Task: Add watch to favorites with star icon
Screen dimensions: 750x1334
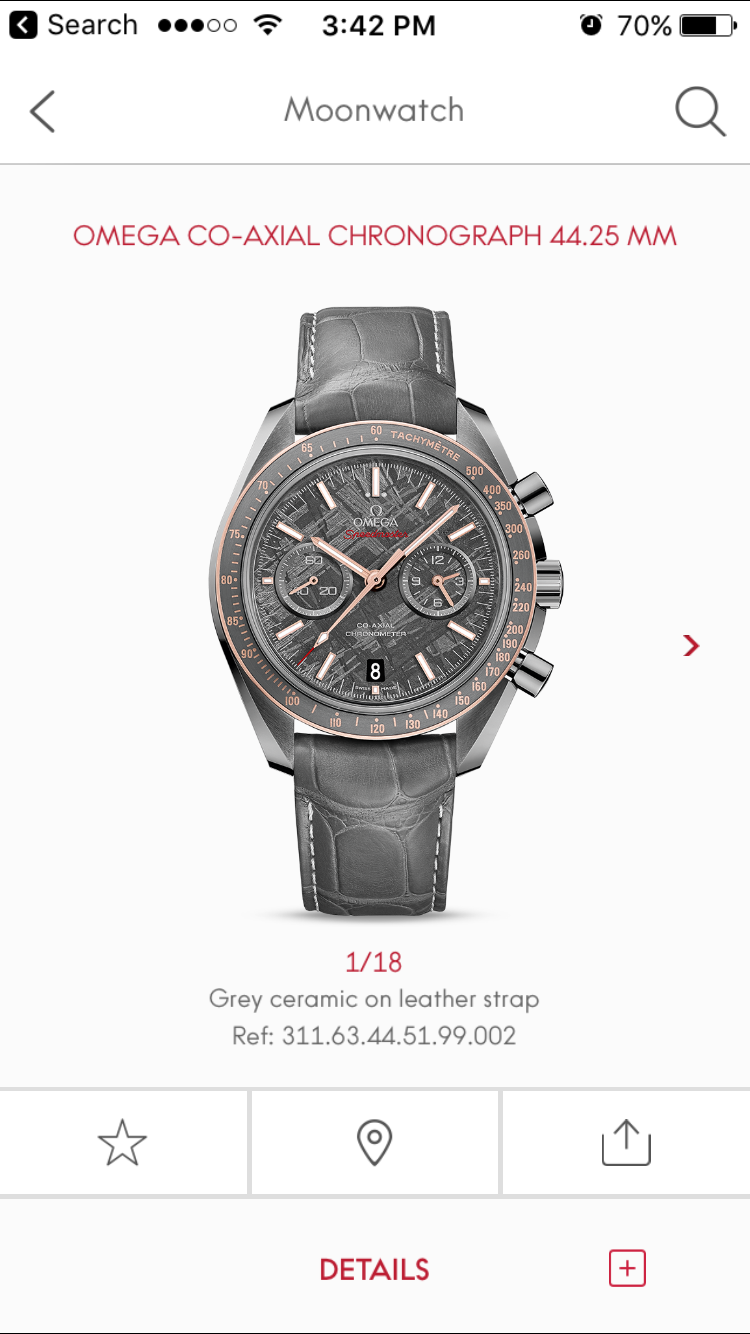Action: (123, 1142)
